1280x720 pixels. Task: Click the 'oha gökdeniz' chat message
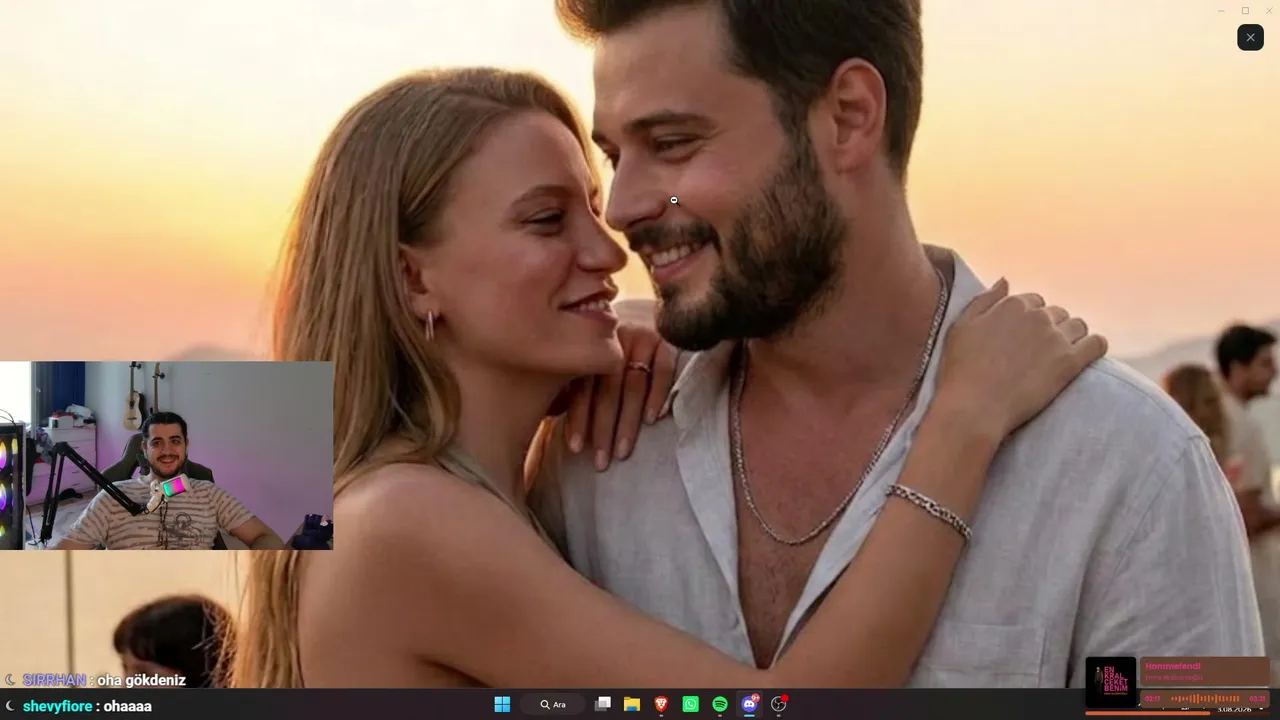click(x=141, y=680)
